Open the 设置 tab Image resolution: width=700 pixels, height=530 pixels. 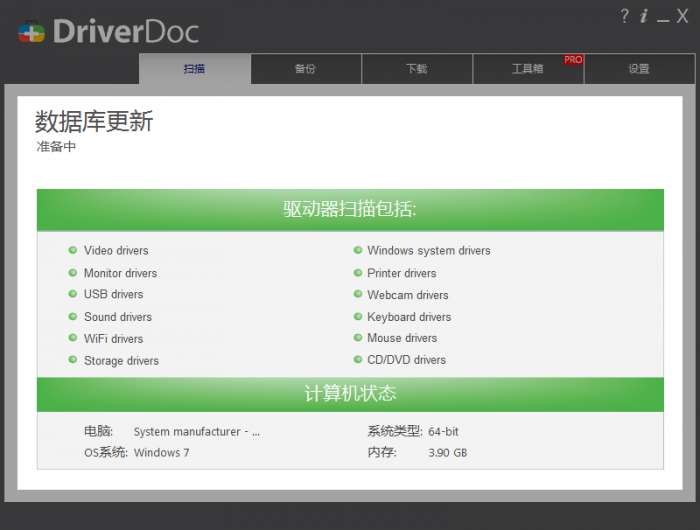(x=639, y=69)
